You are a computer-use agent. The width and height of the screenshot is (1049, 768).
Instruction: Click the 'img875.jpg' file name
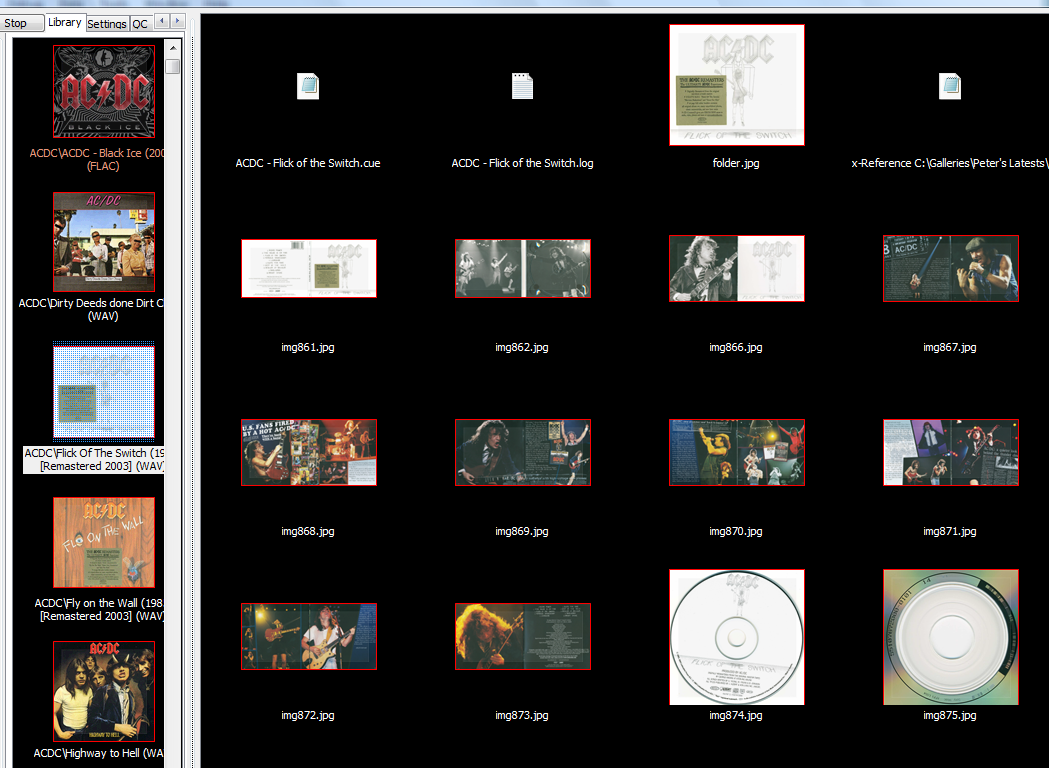tap(950, 715)
